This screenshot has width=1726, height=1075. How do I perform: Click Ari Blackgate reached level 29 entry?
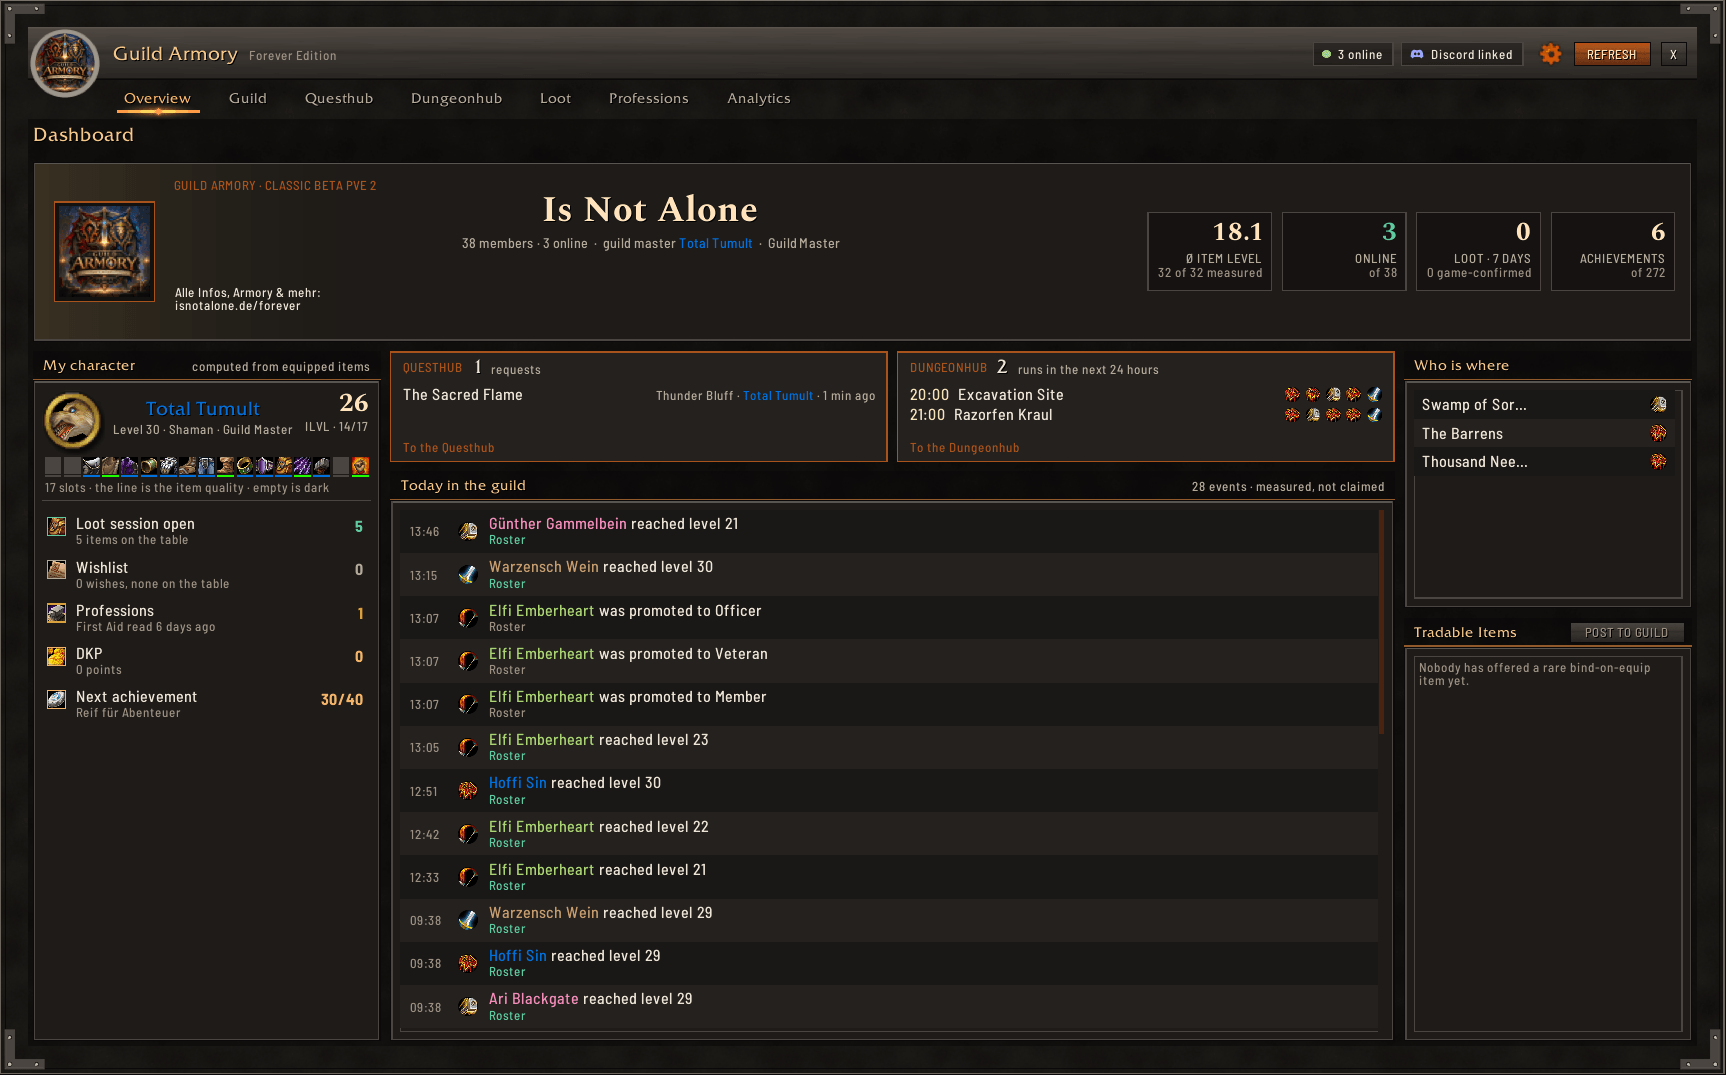[x=889, y=1006]
